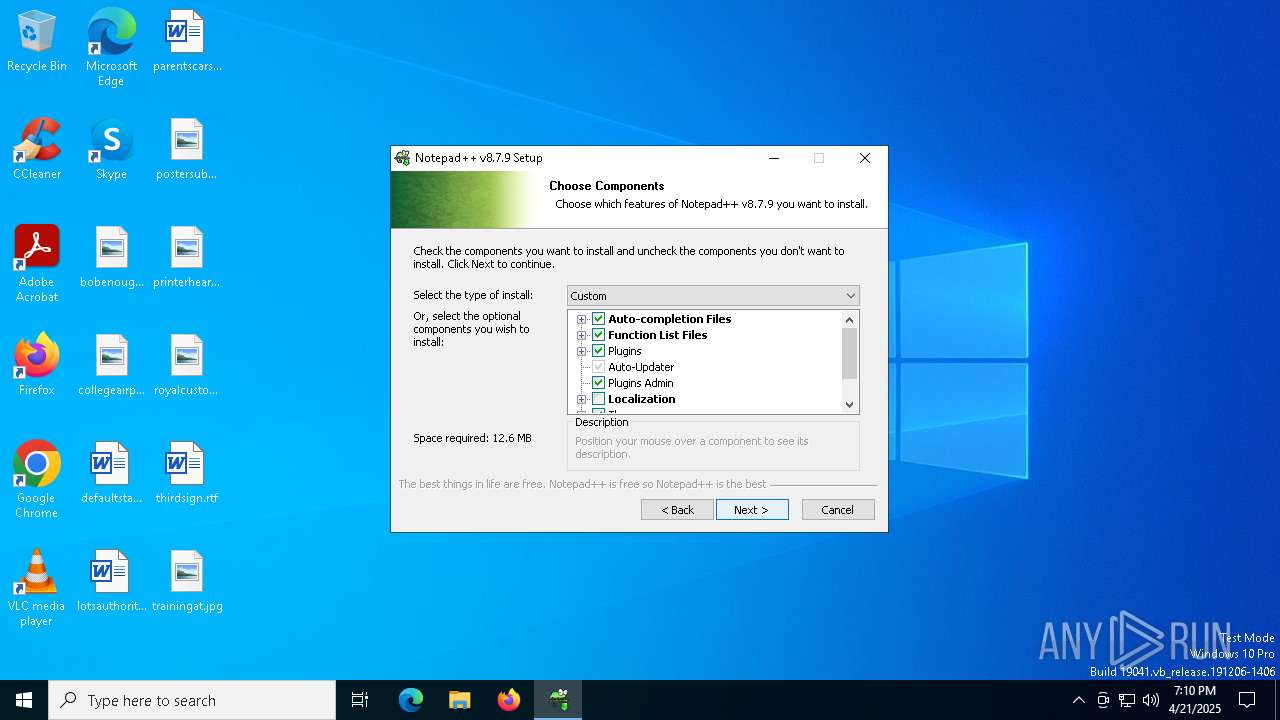Minimize the Notepad++ Setup window
Viewport: 1280px width, 720px height.
coord(774,158)
